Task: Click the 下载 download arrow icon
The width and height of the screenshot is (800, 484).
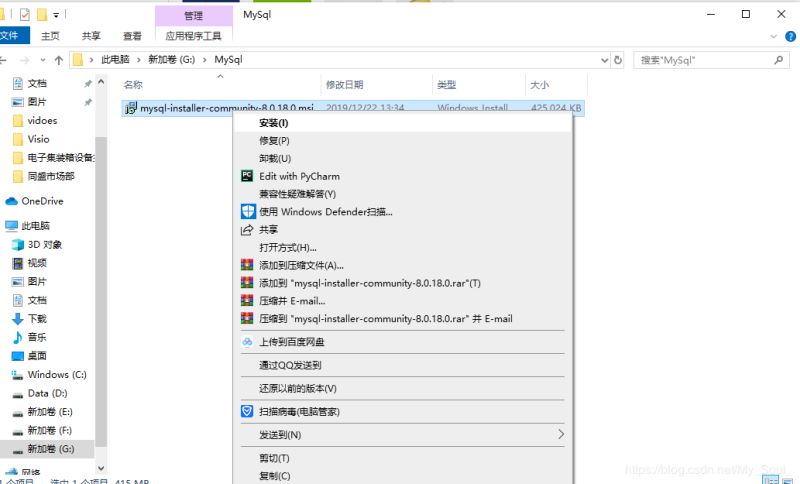Action: [18, 319]
